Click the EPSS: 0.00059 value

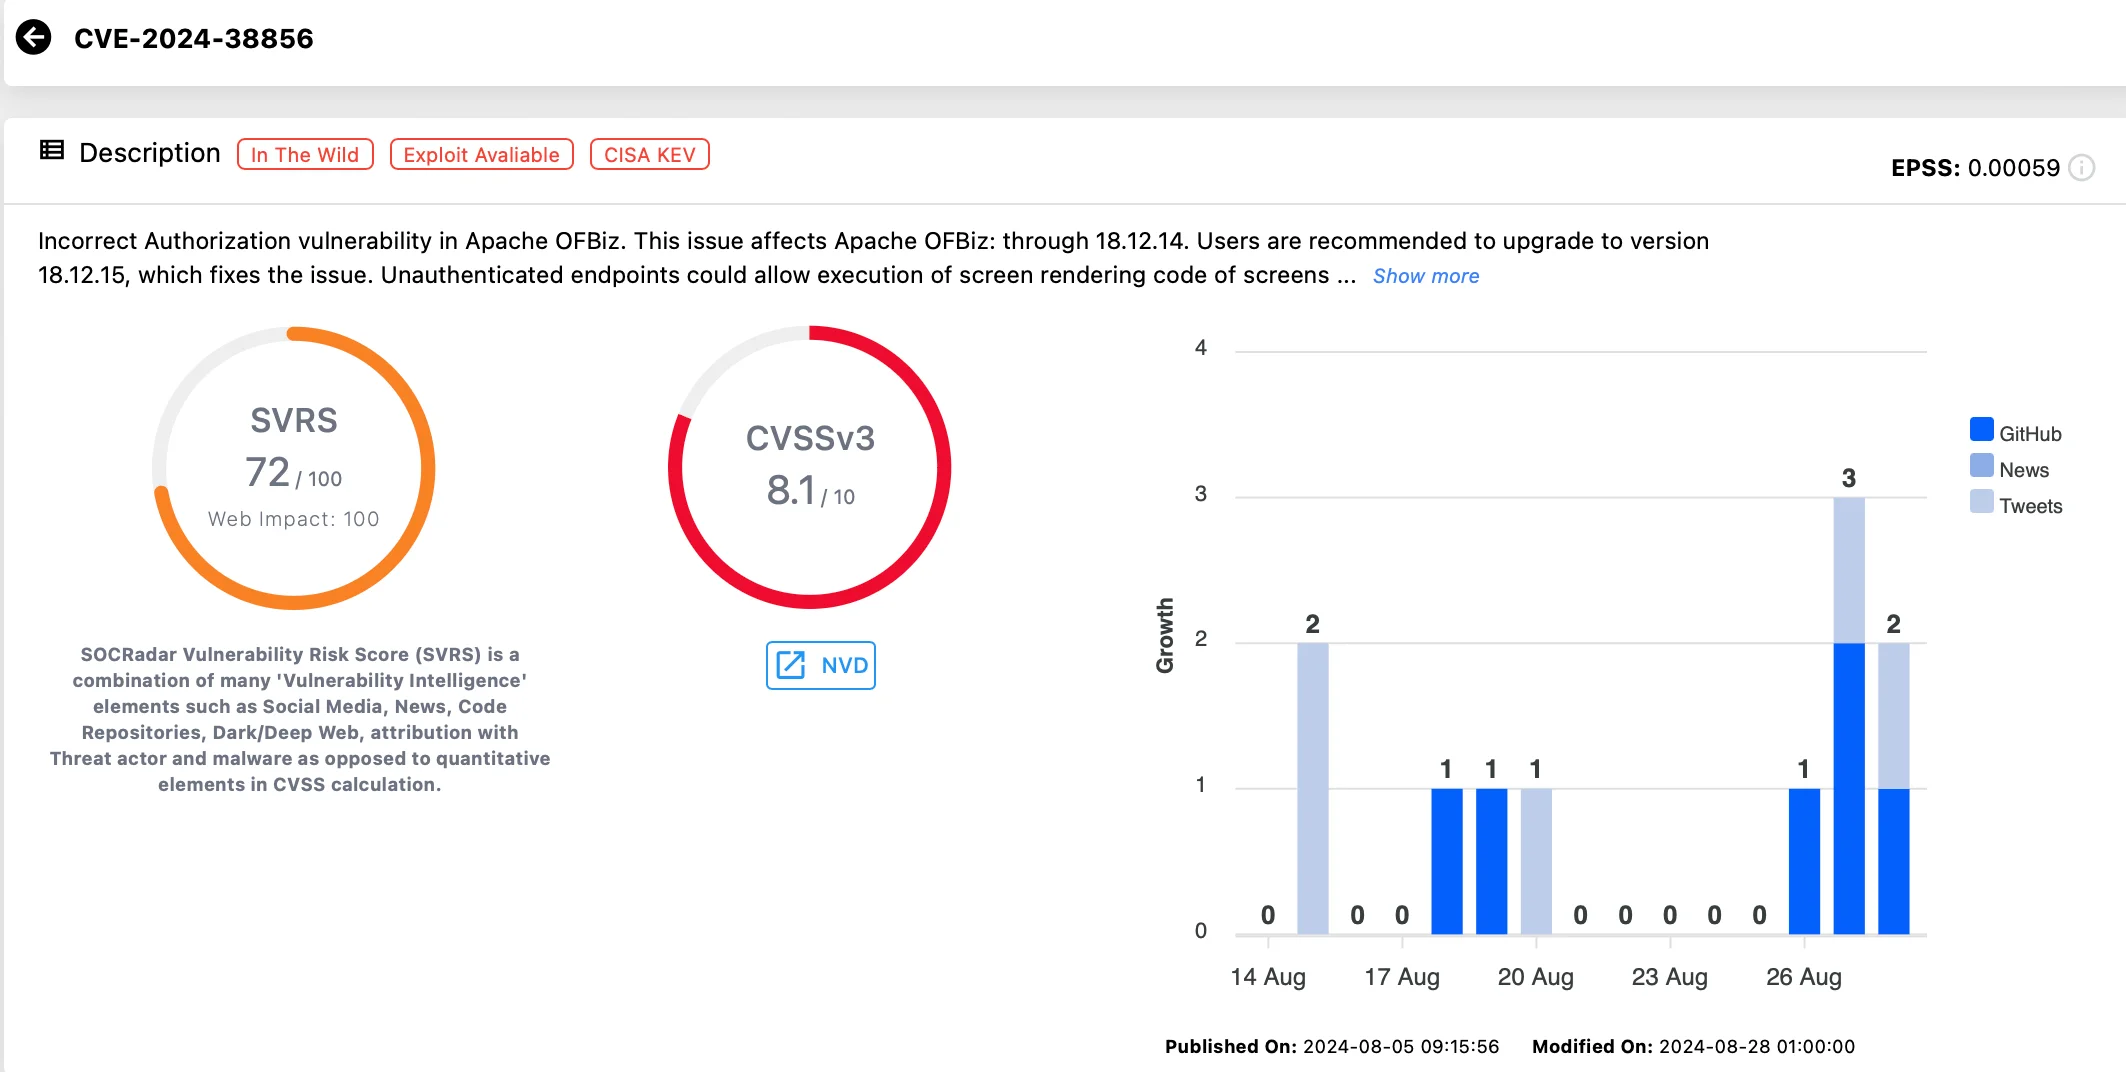(1975, 168)
